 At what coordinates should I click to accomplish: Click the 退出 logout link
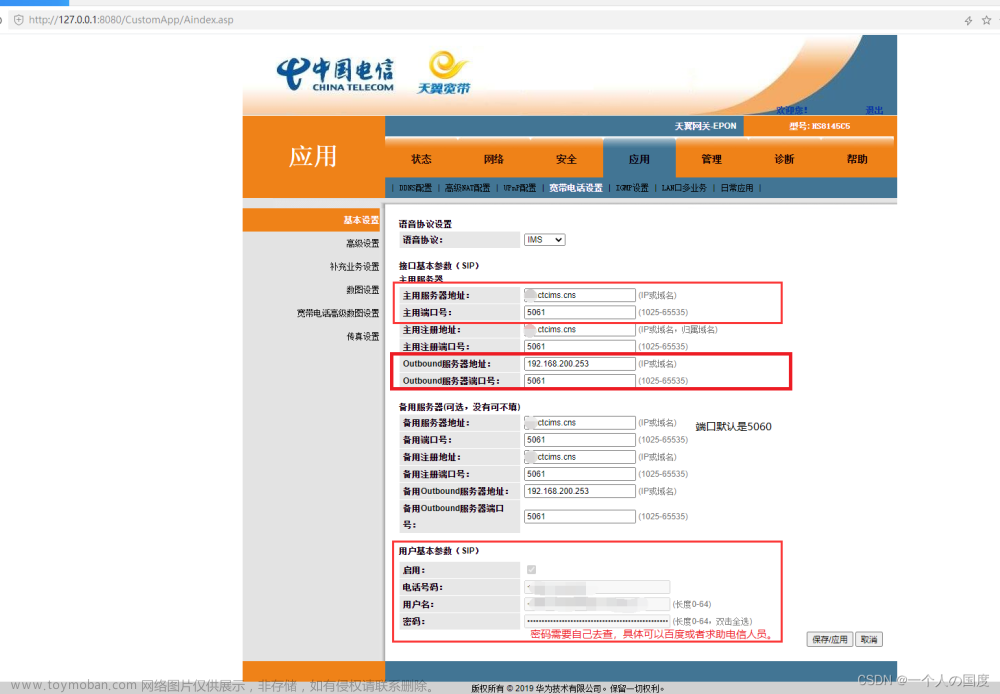click(x=874, y=110)
